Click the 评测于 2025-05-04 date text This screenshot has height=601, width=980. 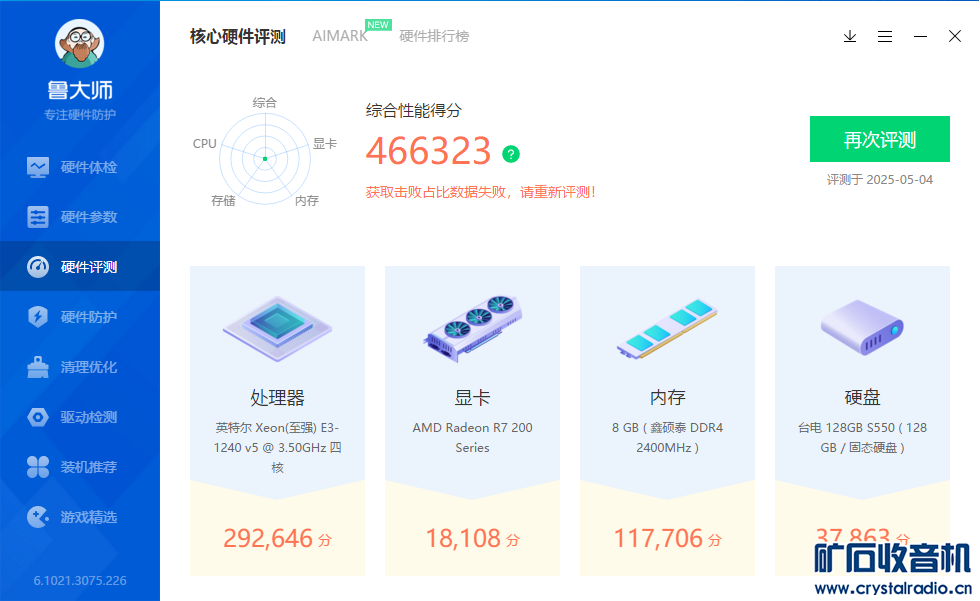pos(880,180)
